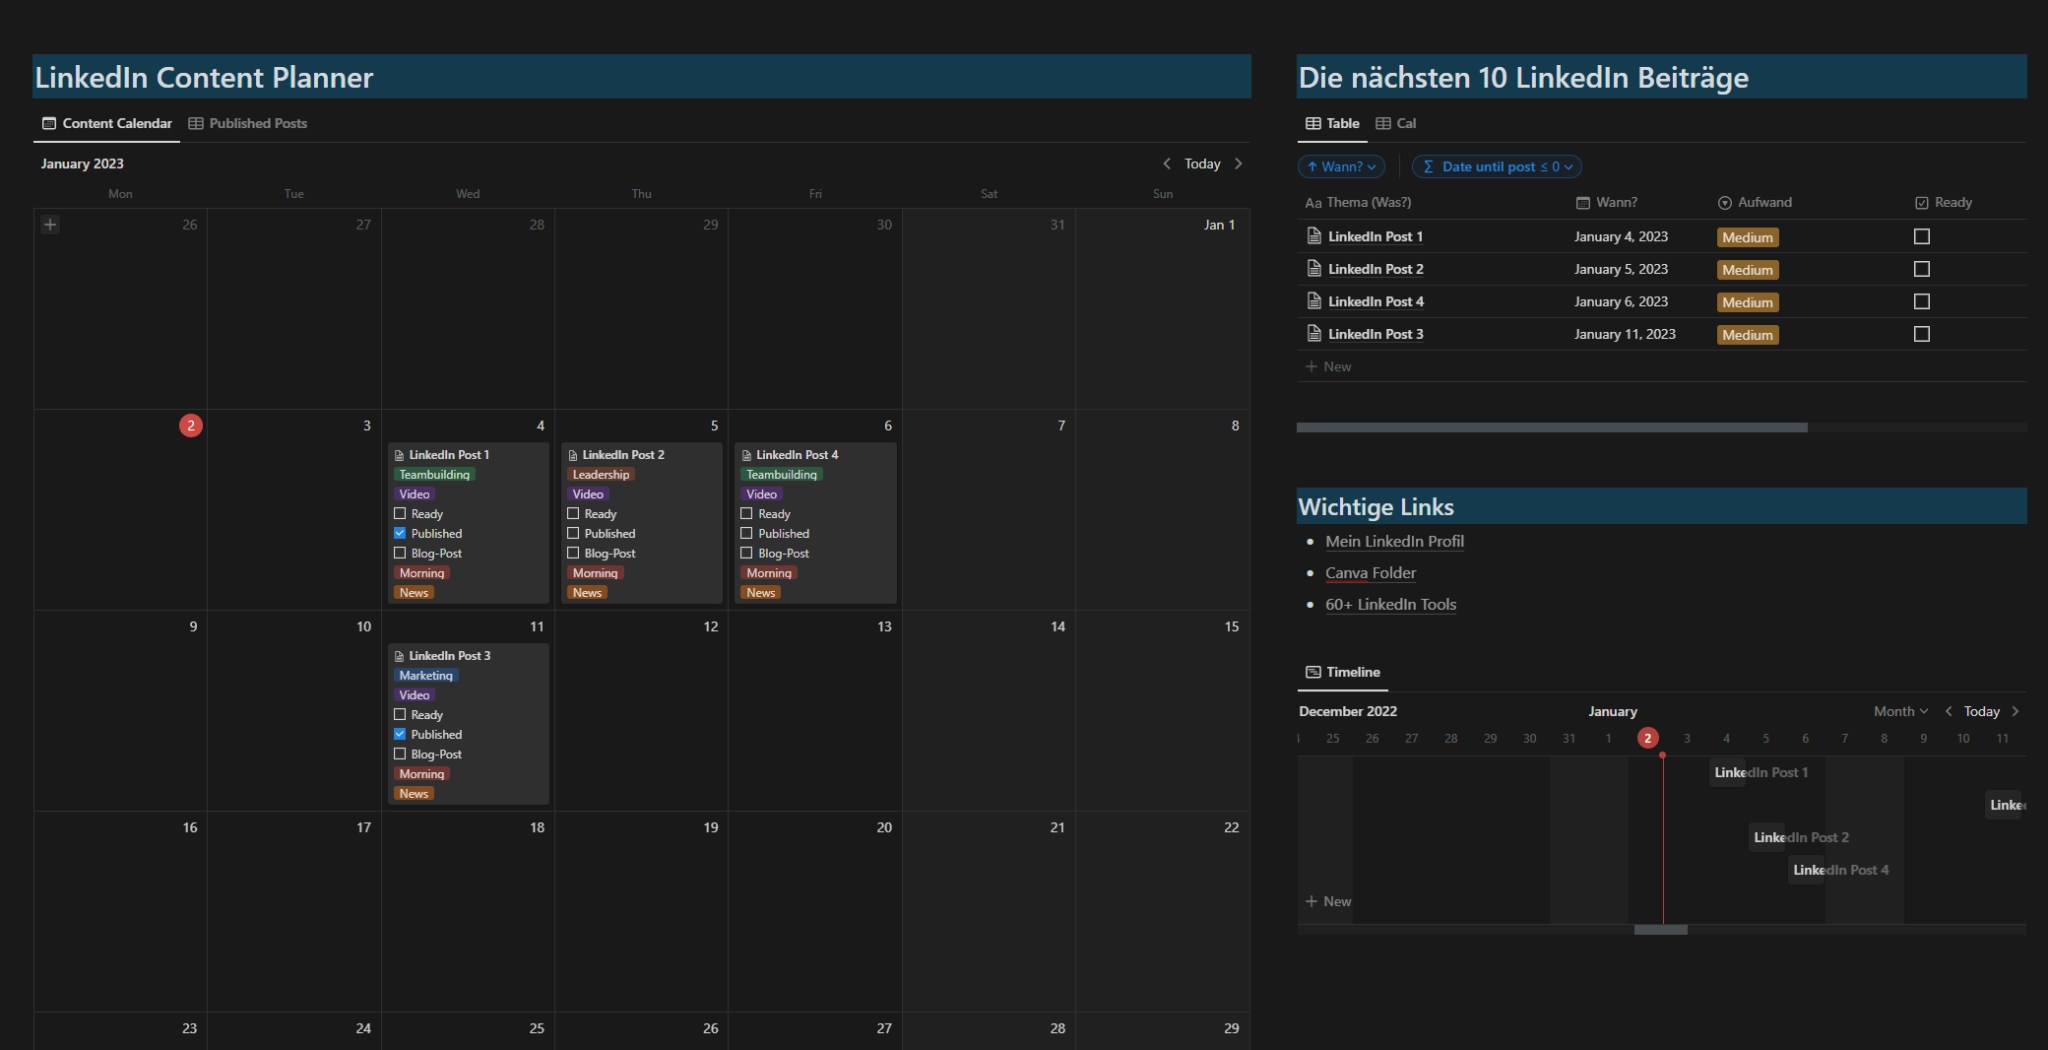
Task: Check the Ready checkbox for LinkedIn Post 1
Action: (x=1921, y=236)
